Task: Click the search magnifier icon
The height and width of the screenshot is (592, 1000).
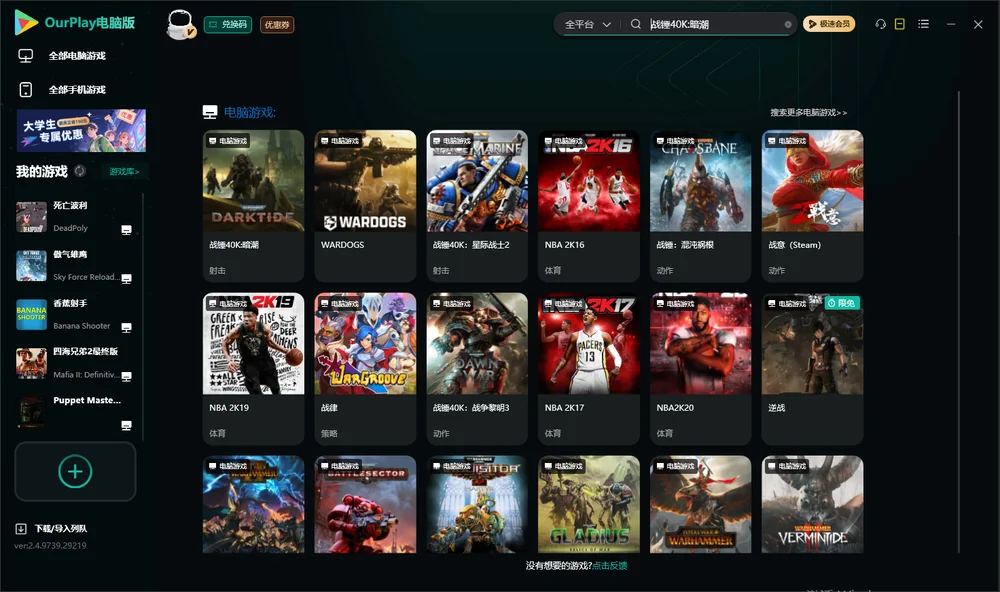Action: point(635,24)
